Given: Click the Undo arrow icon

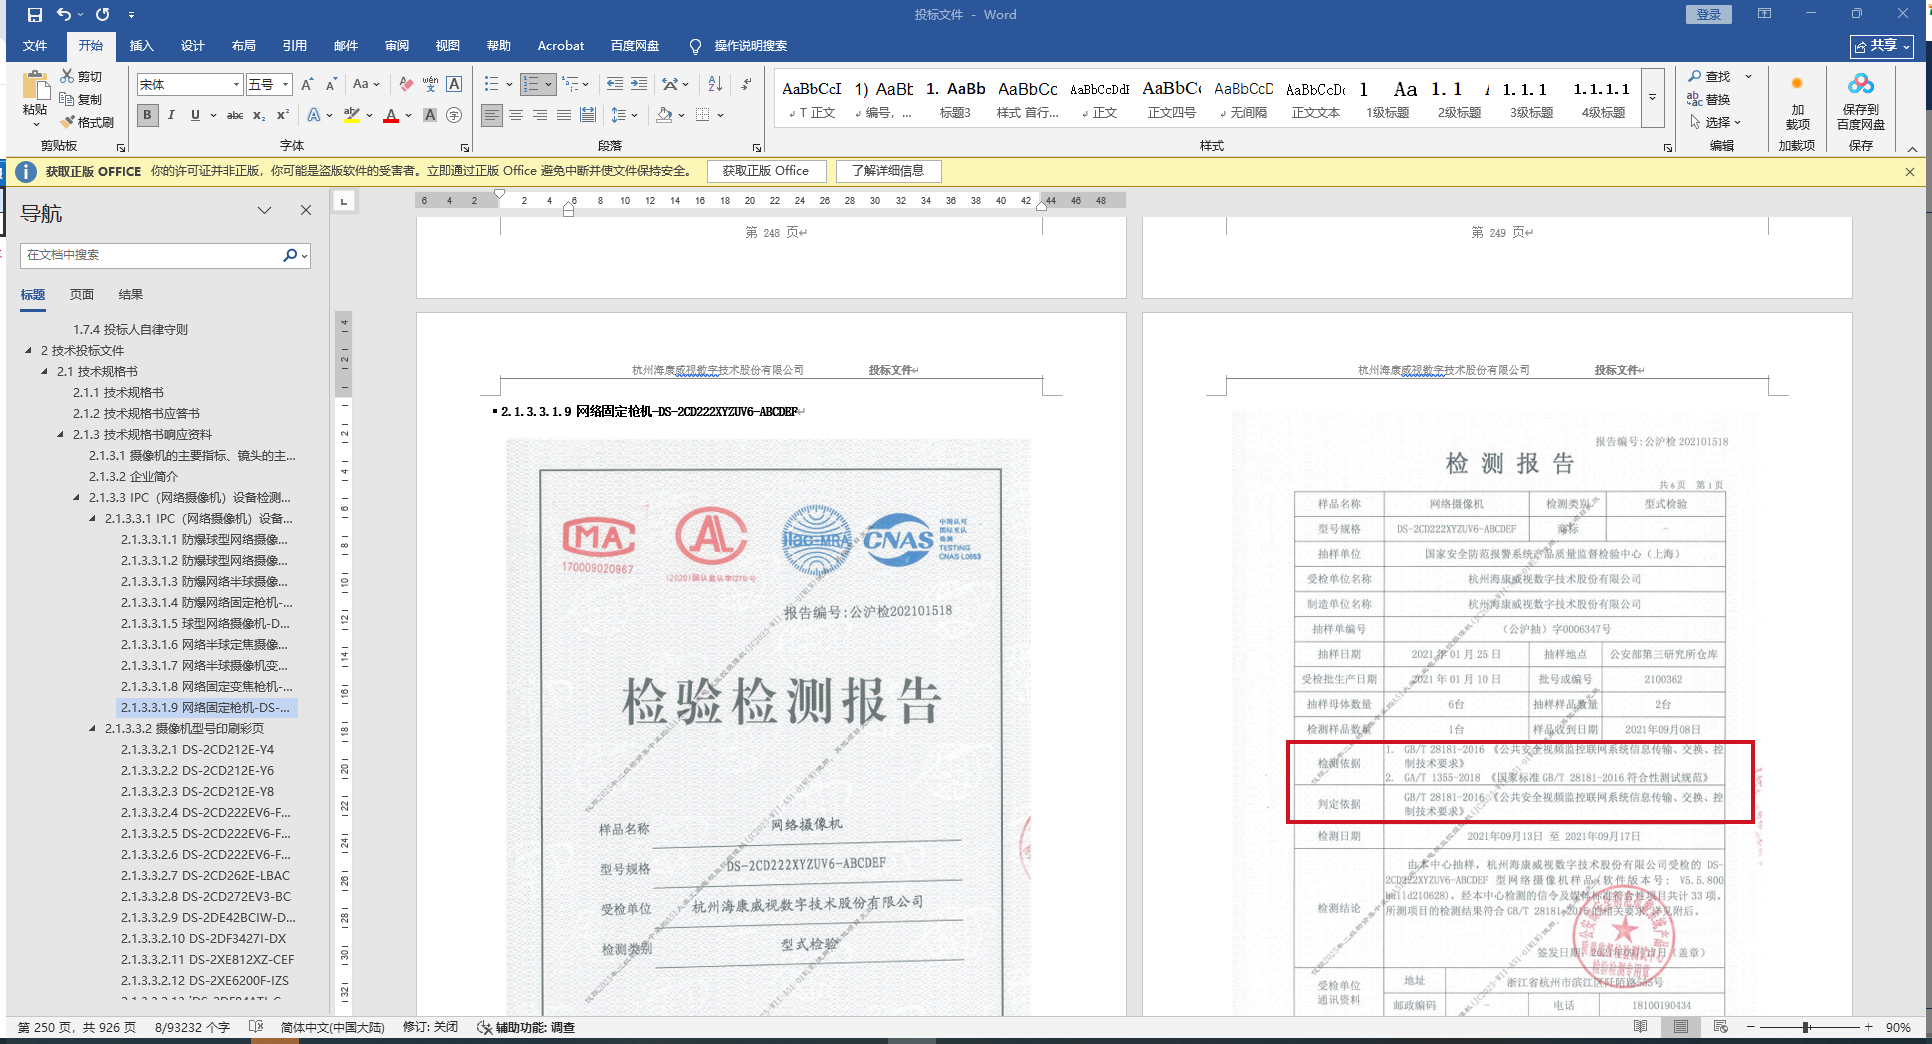Looking at the screenshot, I should pos(64,15).
